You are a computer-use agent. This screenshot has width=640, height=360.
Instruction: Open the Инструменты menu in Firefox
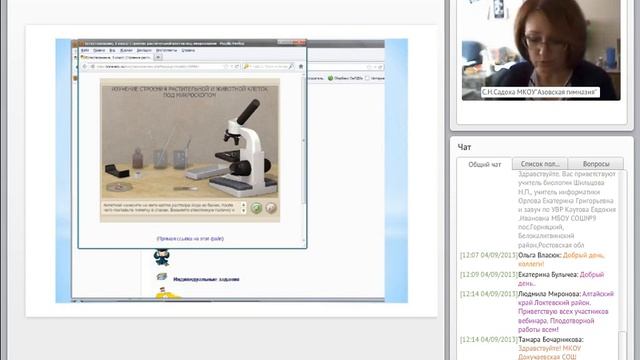coord(167,50)
